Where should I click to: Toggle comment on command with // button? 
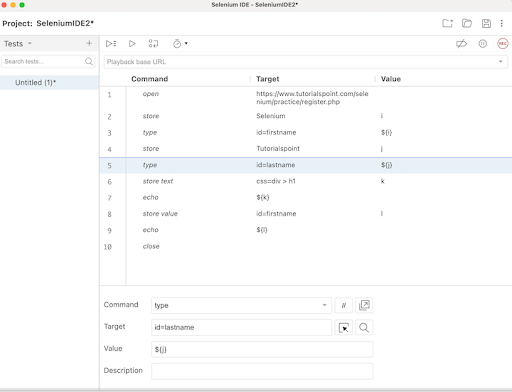pyautogui.click(x=343, y=305)
